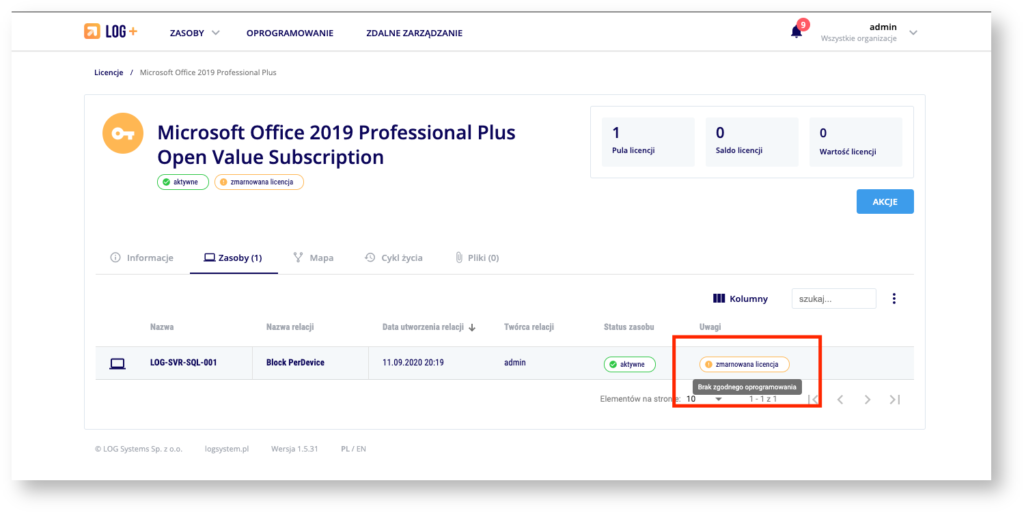1024x513 pixels.
Task: Switch to the Informacje tab
Action: (142, 258)
